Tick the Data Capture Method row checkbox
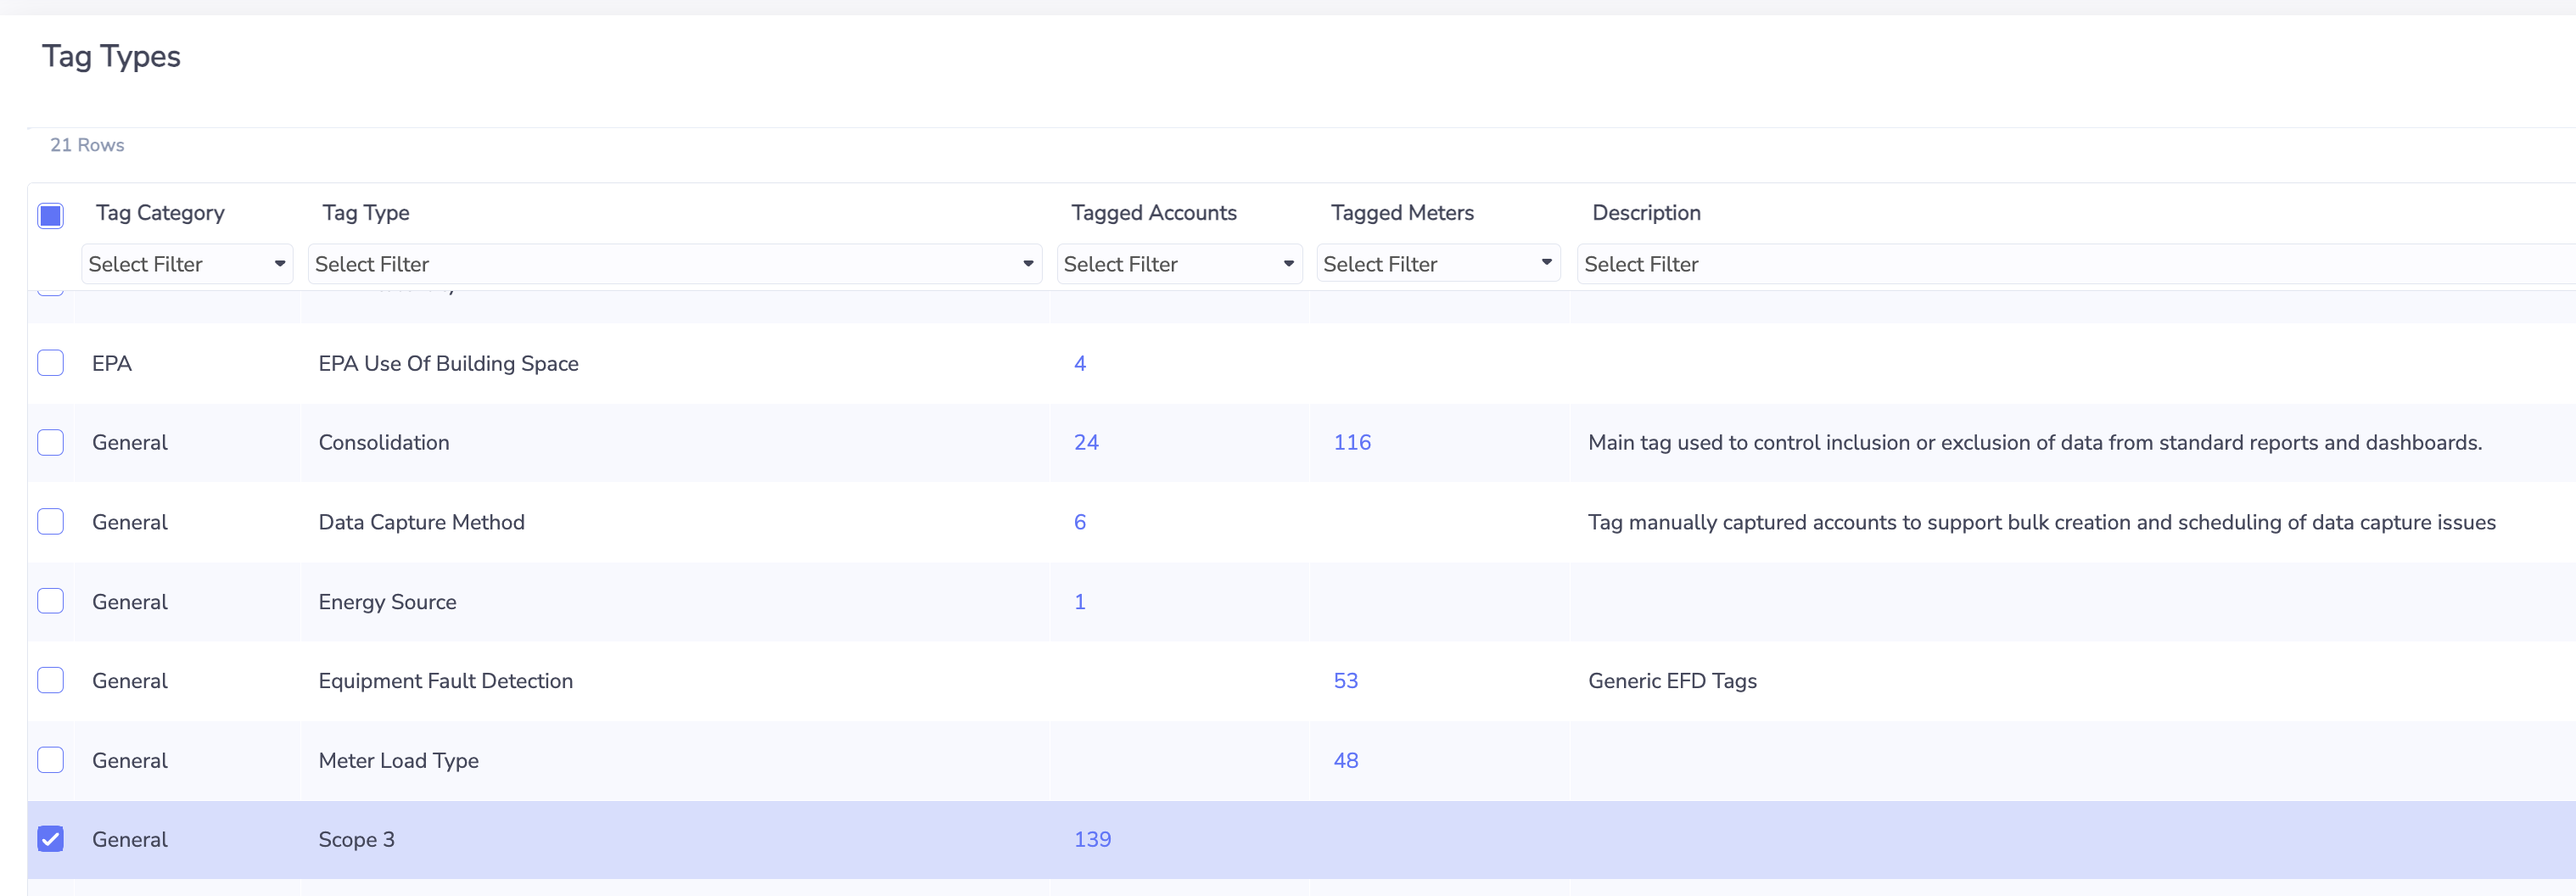This screenshot has width=2576, height=896. pos(51,522)
